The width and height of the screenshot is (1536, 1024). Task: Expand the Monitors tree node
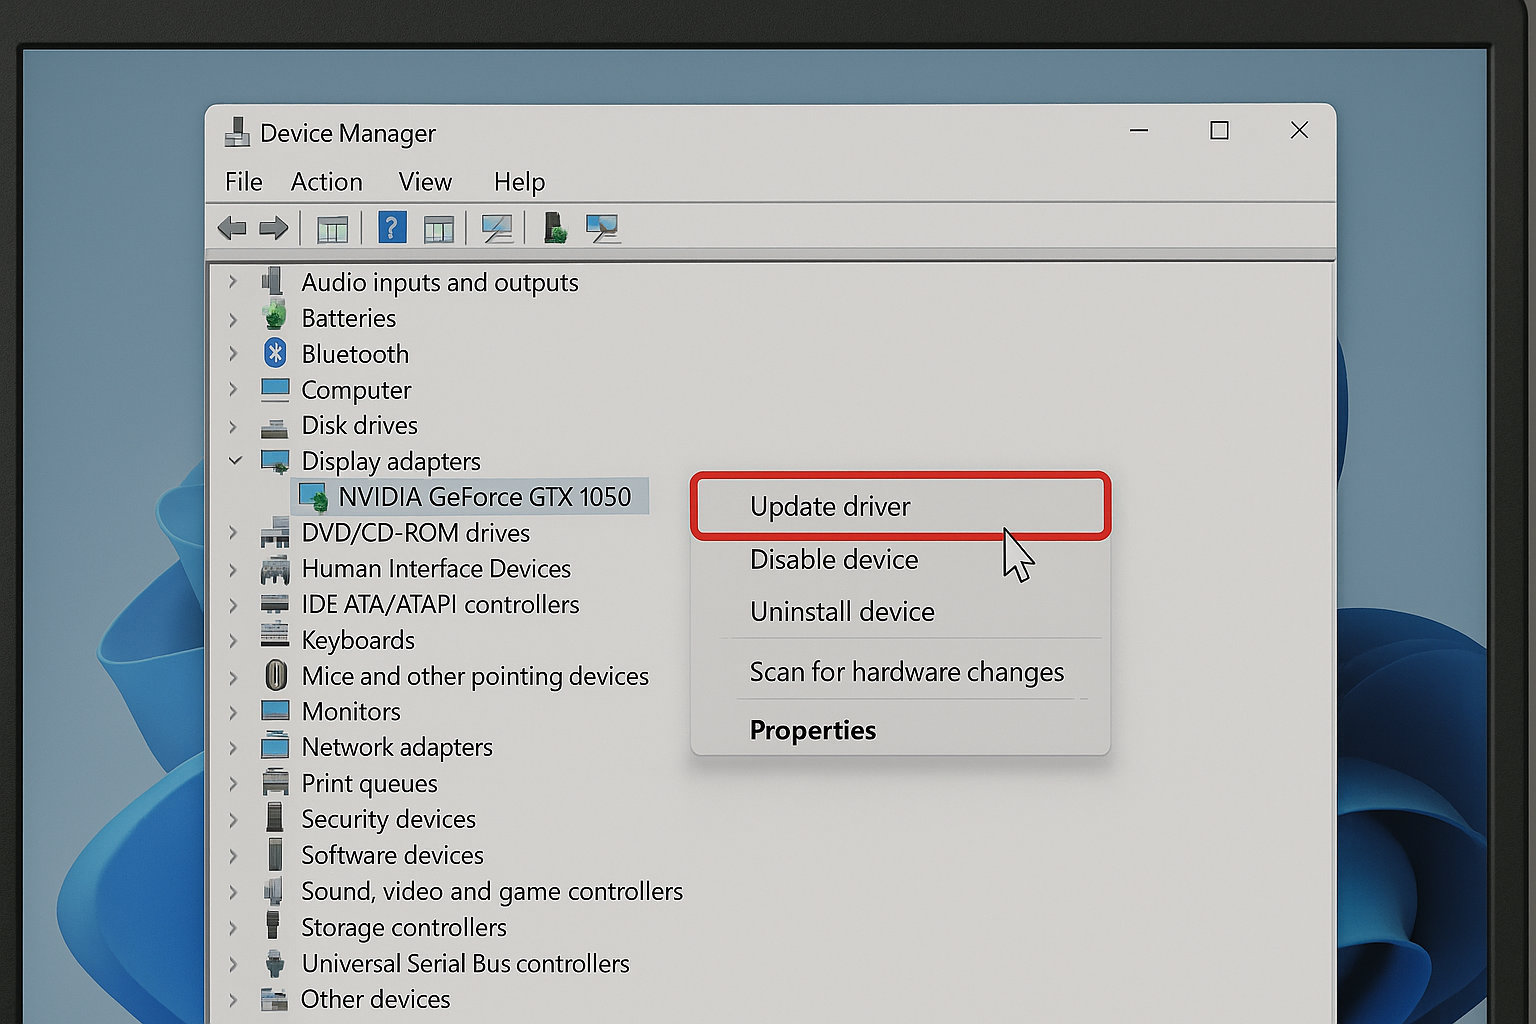233,711
